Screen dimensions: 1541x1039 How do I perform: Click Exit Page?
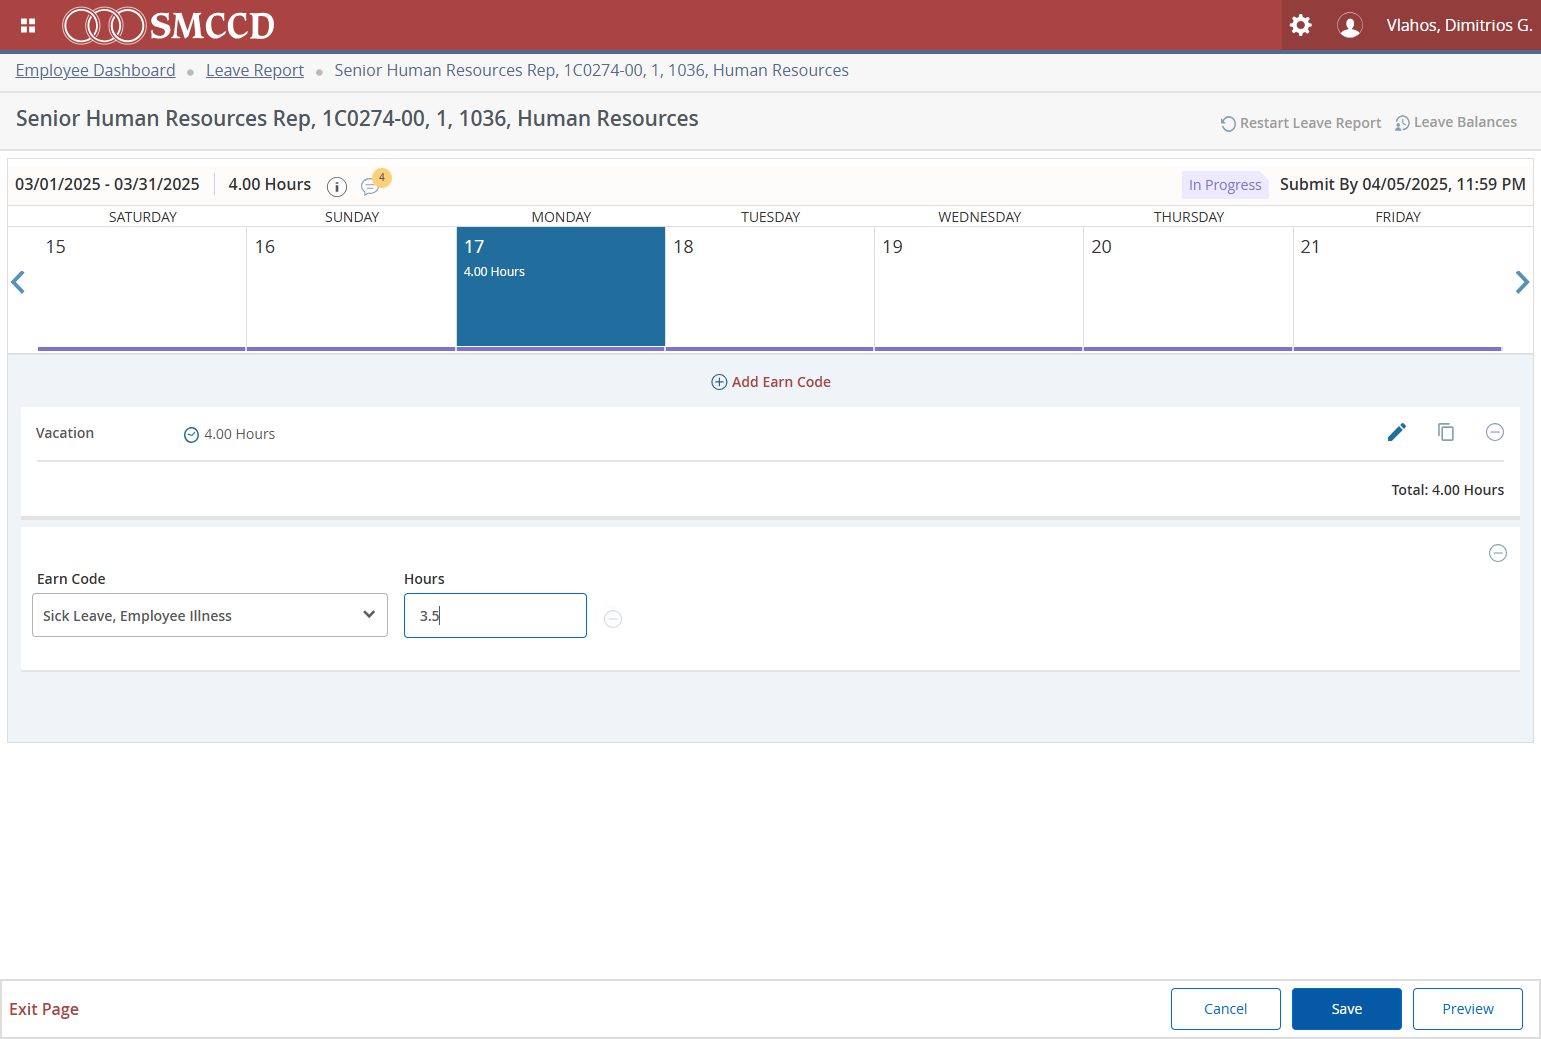coord(44,1009)
